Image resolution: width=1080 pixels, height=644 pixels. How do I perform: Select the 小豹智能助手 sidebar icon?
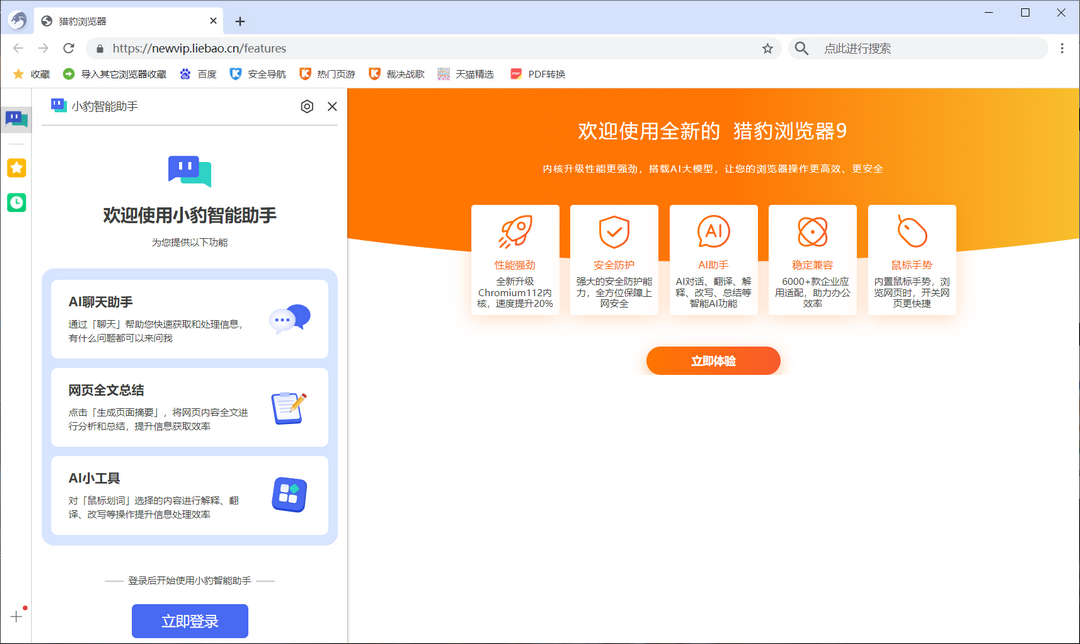point(16,120)
